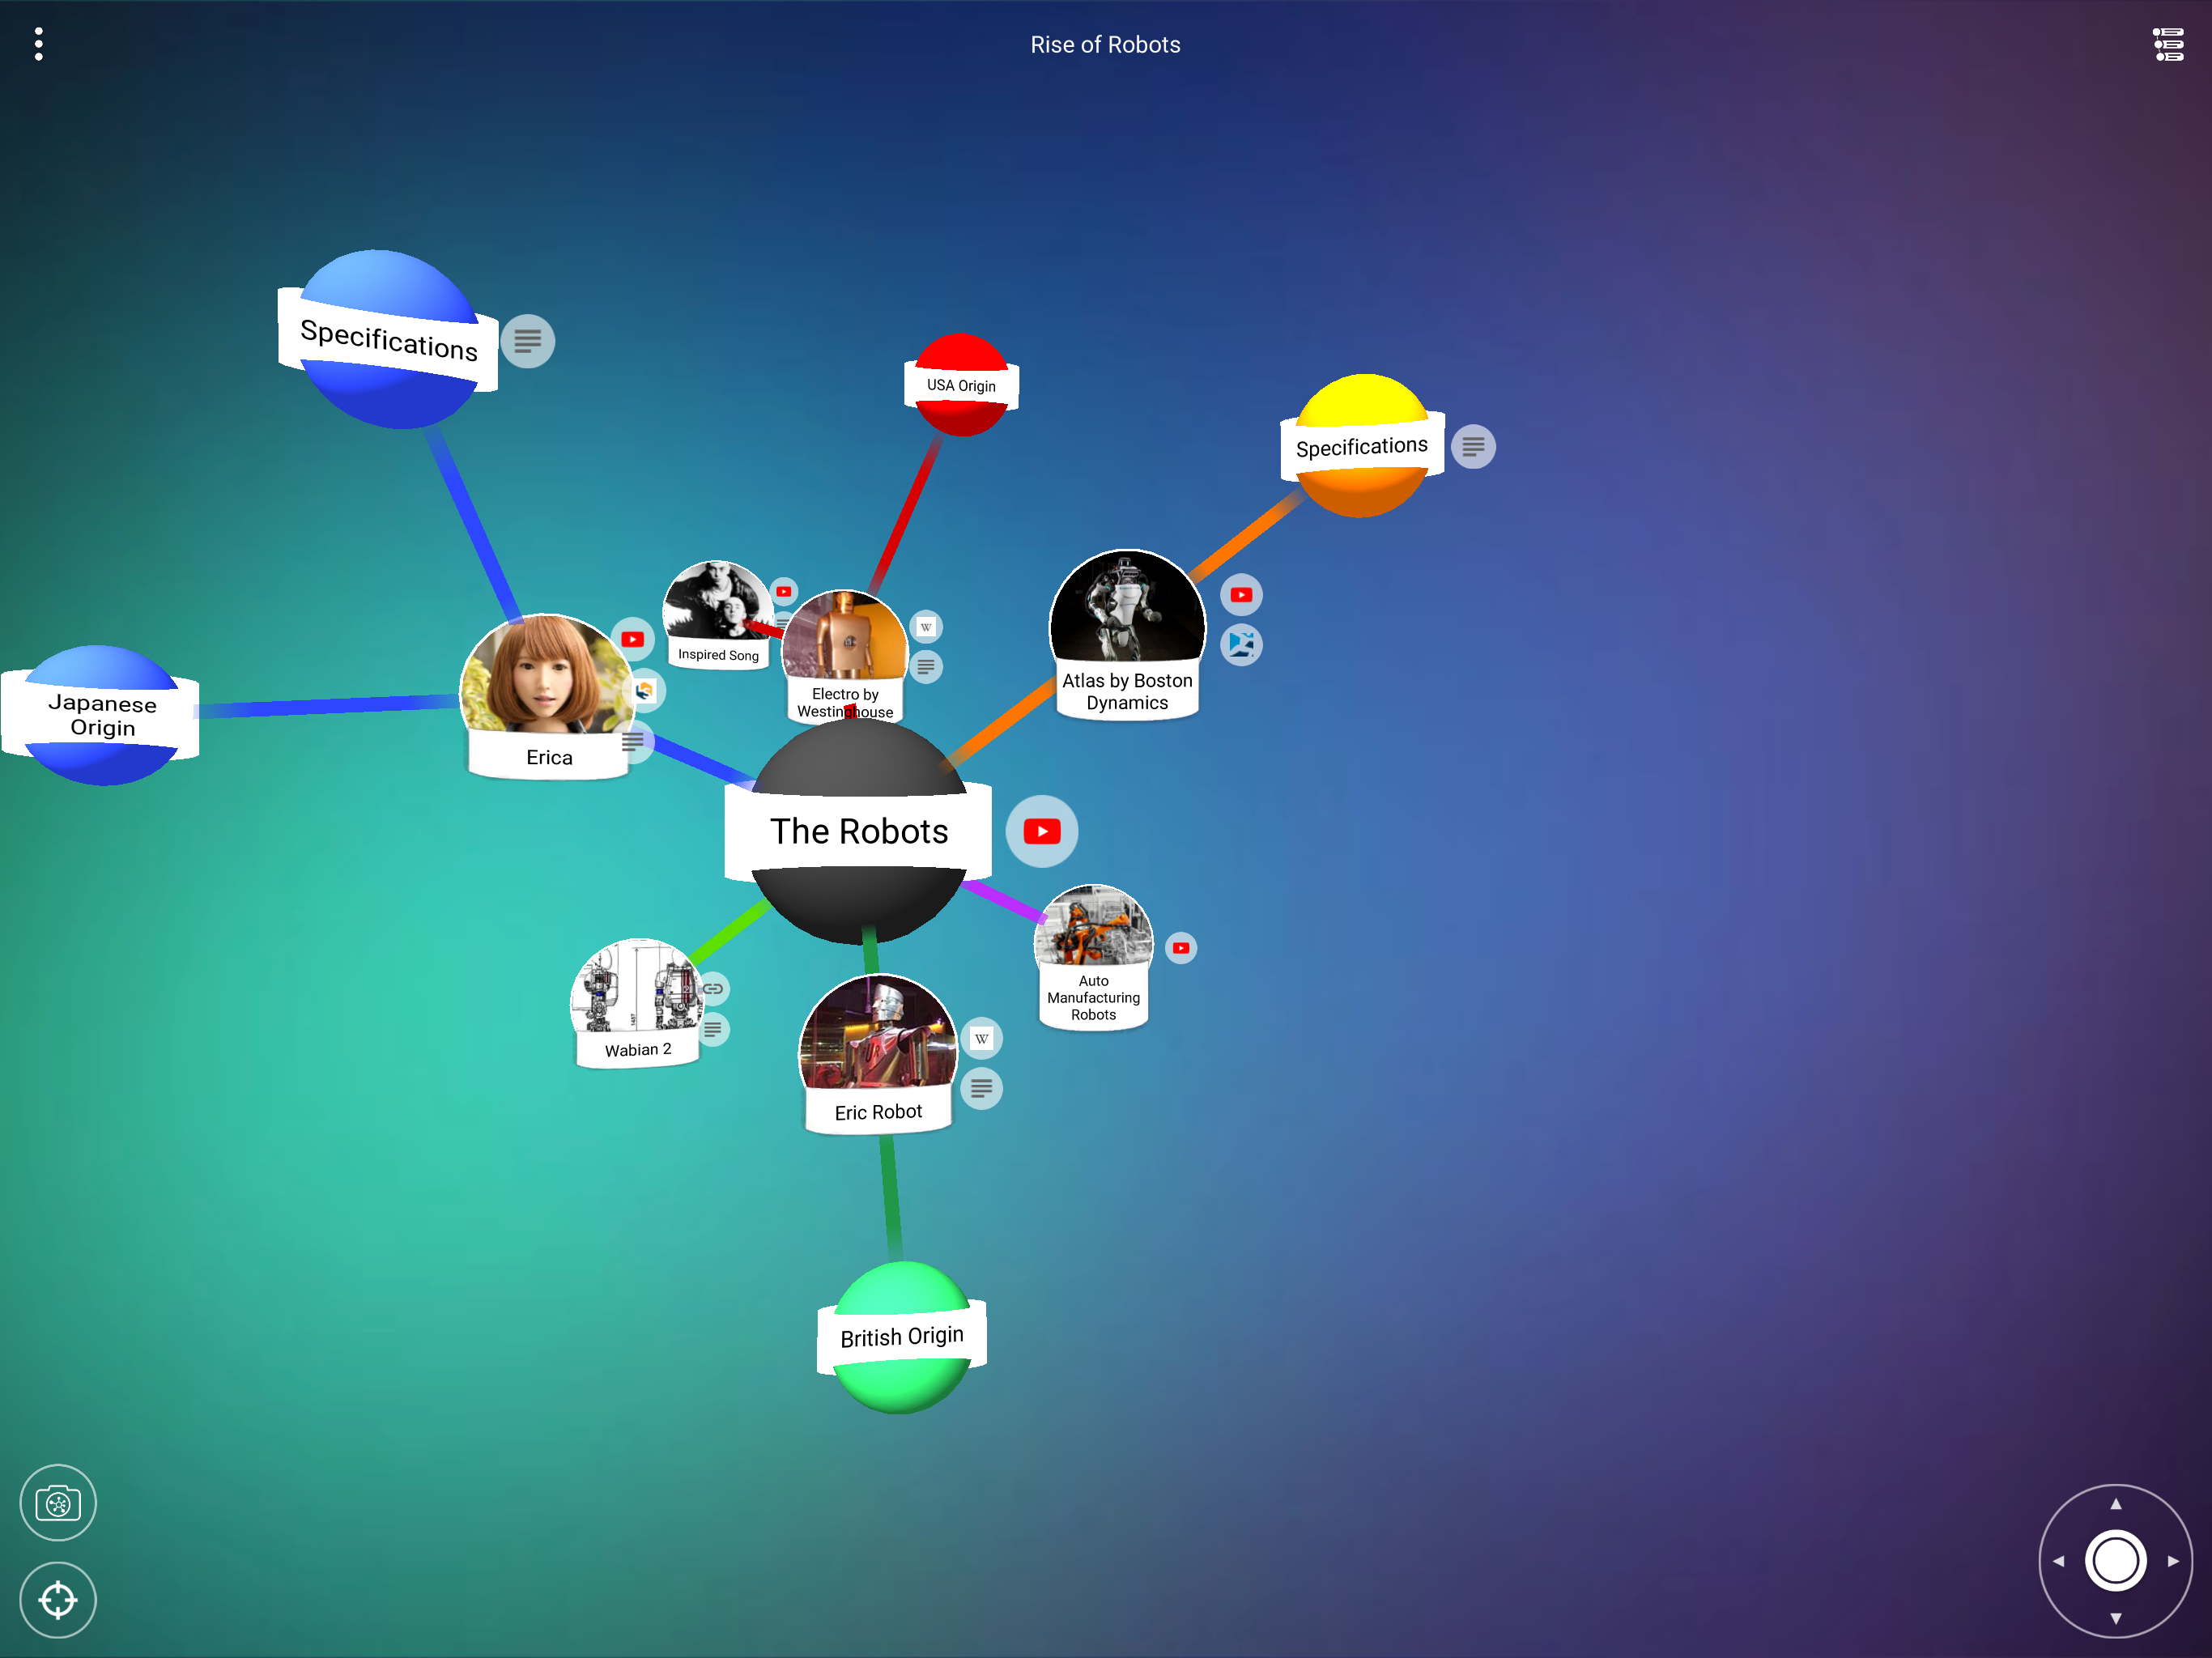Click the Rise of Robots title
Screen dimensions: 2212x1658
[x=1105, y=45]
